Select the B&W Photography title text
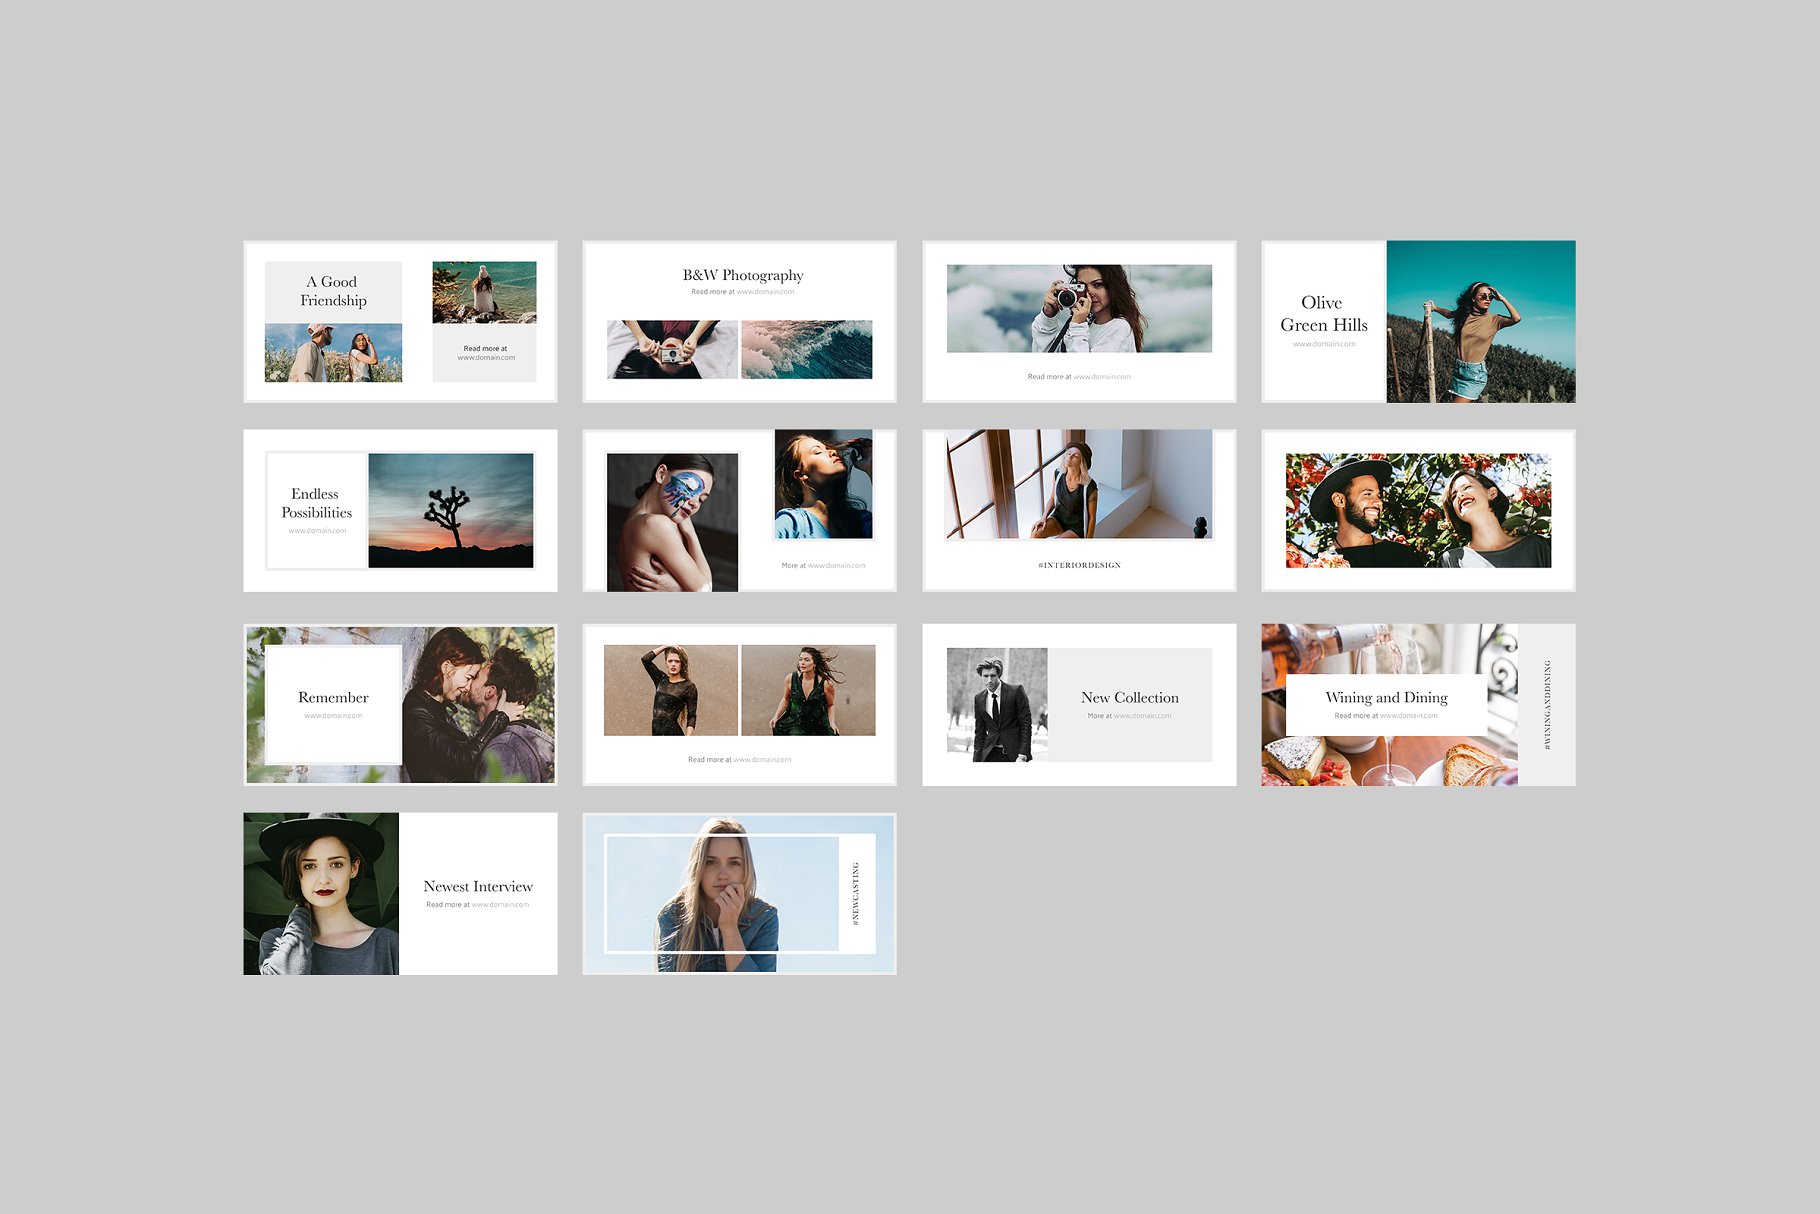 pyautogui.click(x=742, y=275)
